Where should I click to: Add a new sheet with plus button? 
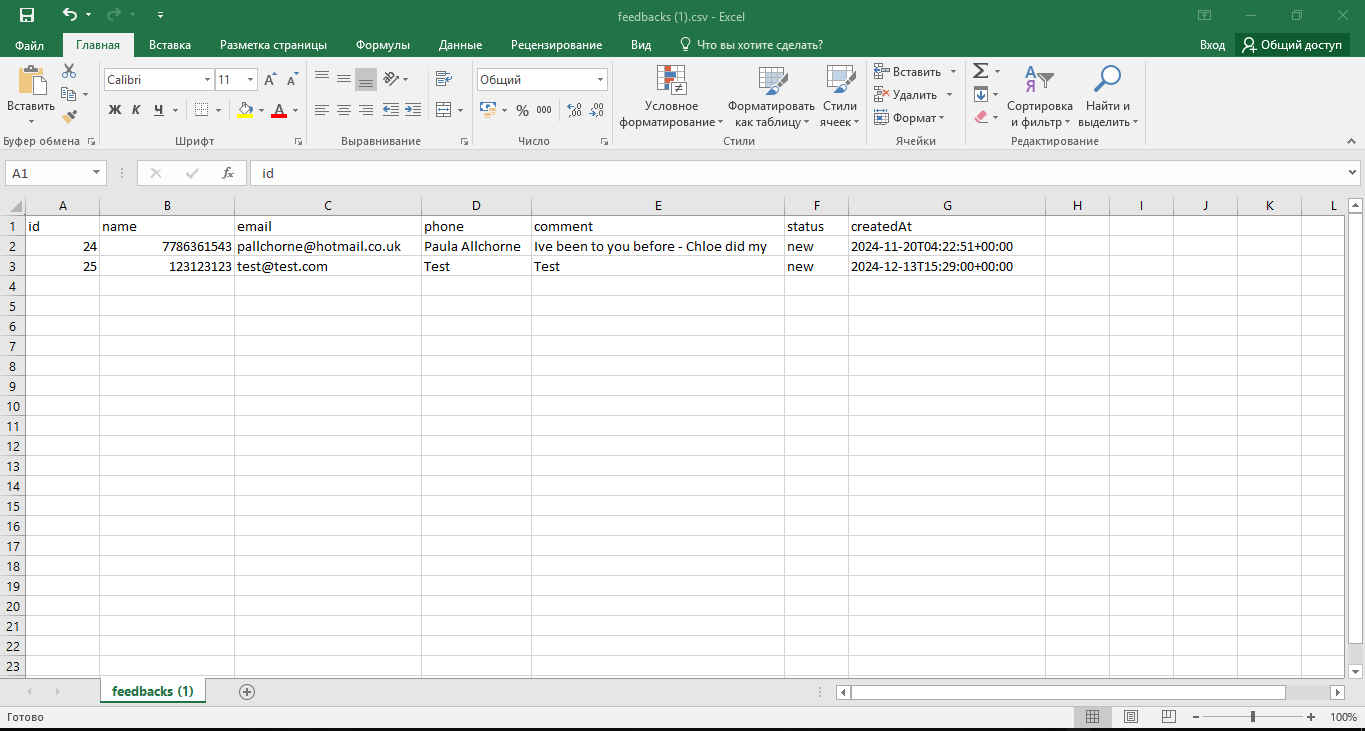point(247,691)
